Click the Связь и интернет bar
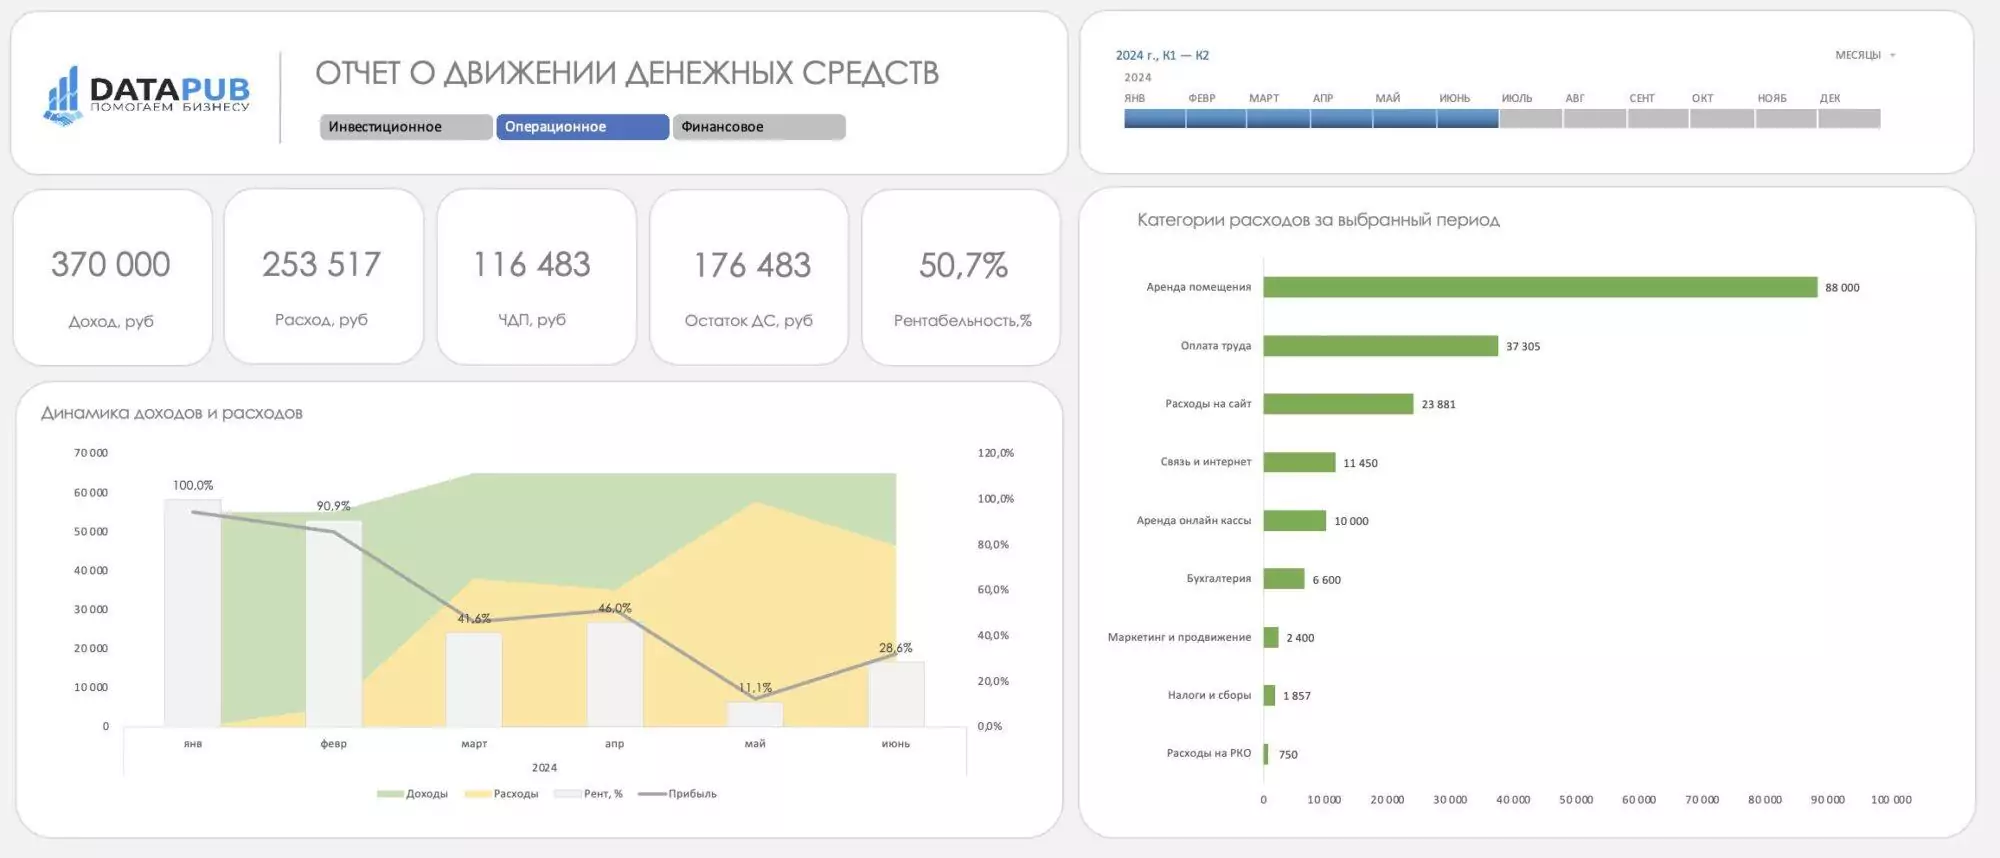The image size is (2000, 858). point(1300,462)
